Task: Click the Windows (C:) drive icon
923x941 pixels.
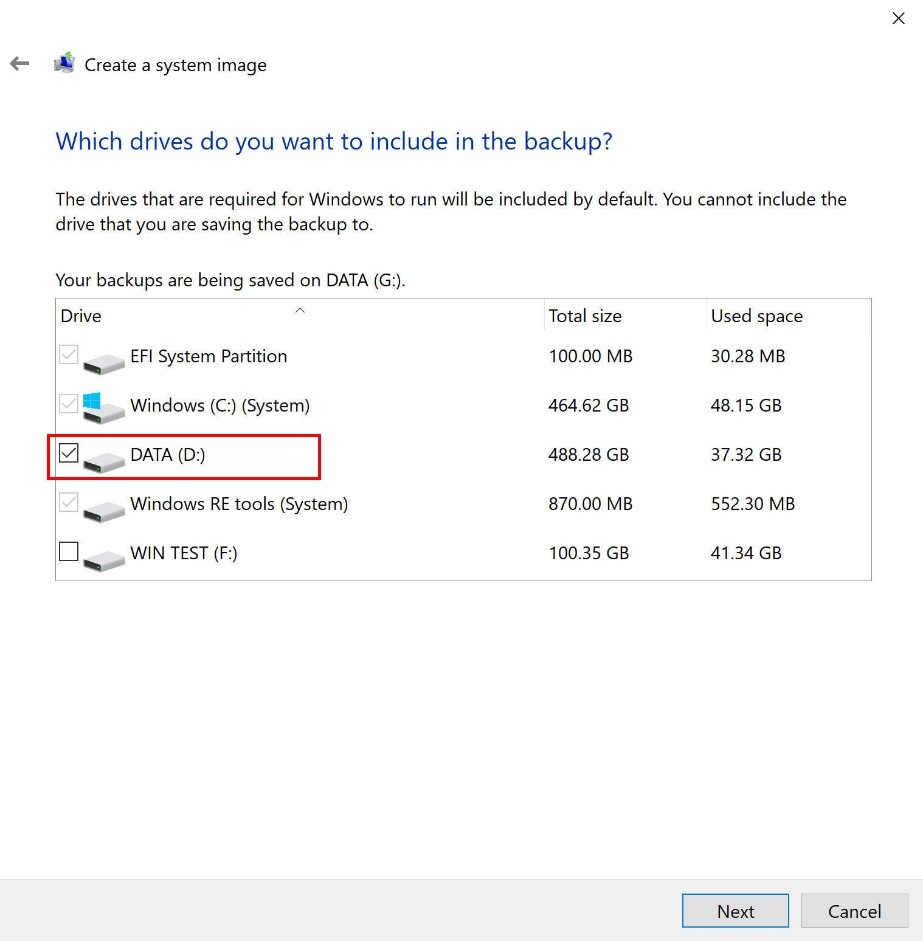Action: tap(104, 408)
